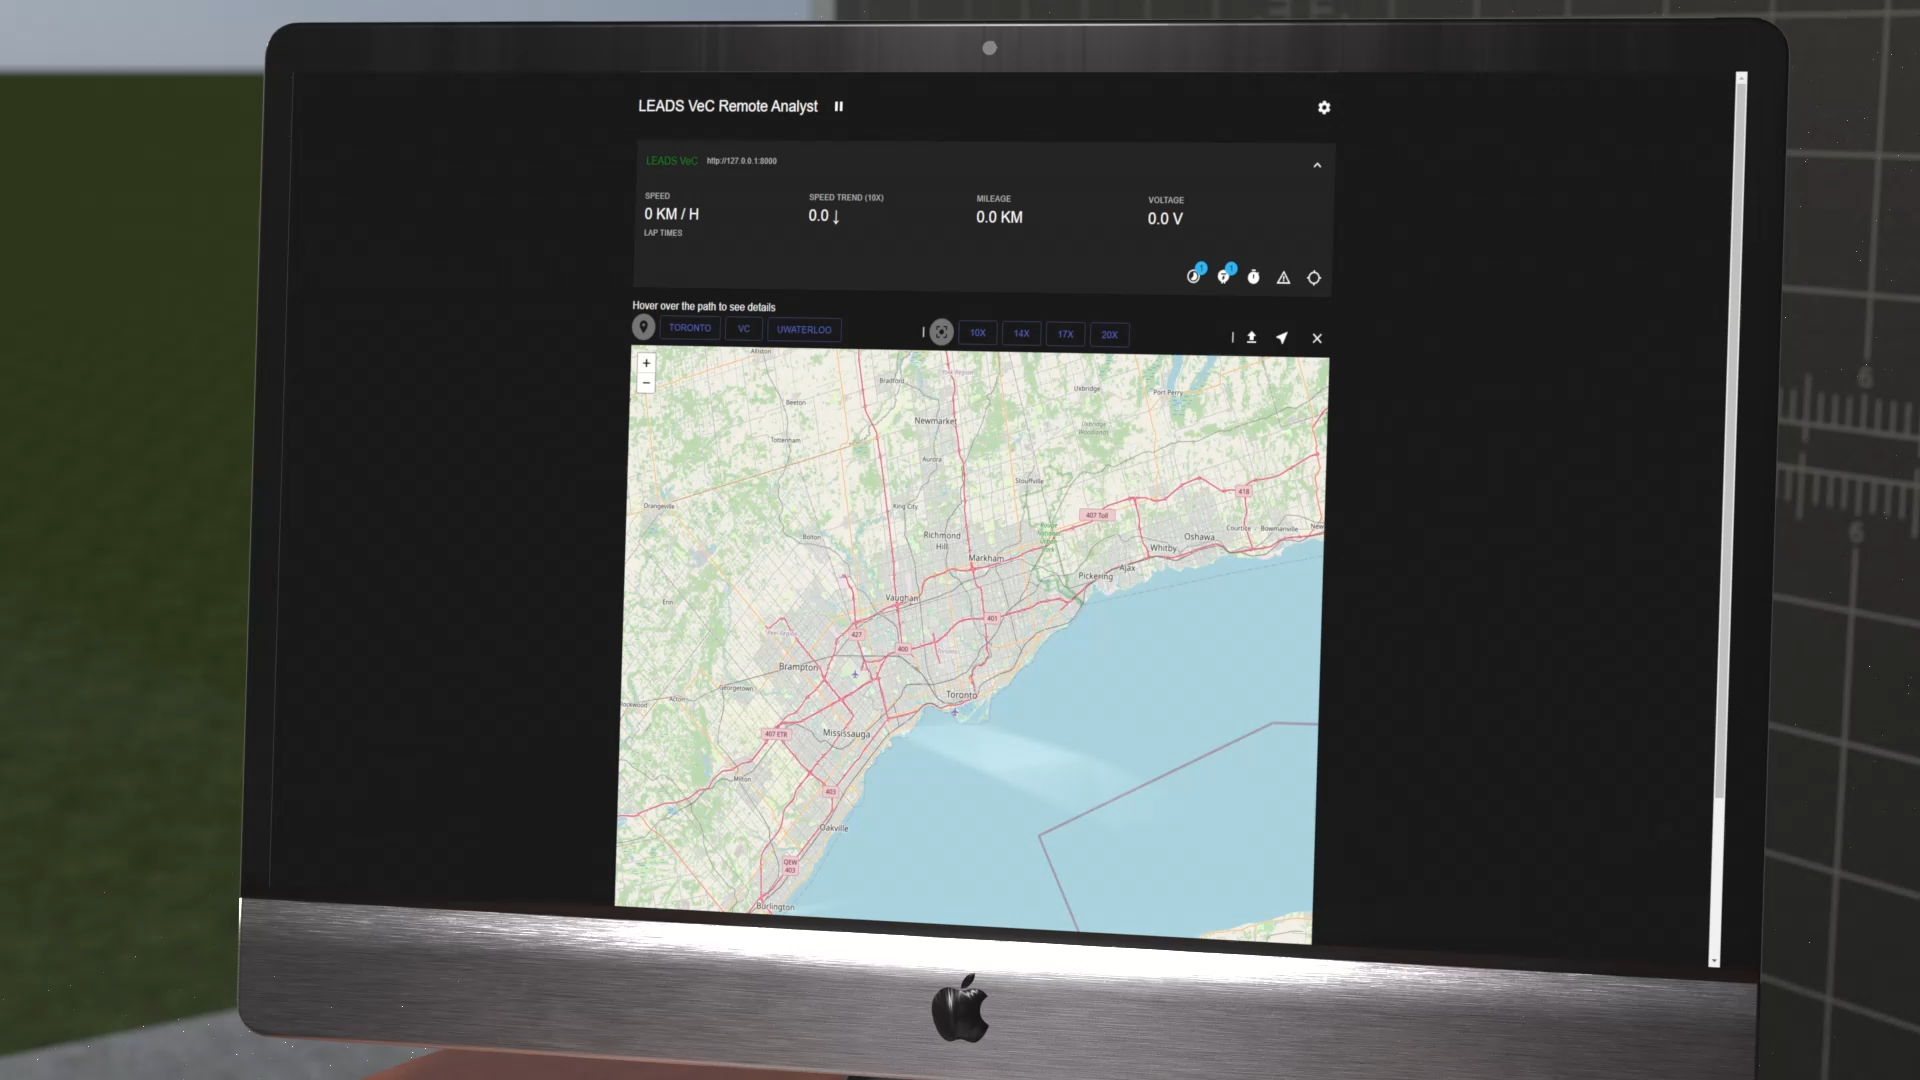Set map zoom to 14X
This screenshot has width=1920, height=1080.
1021,334
